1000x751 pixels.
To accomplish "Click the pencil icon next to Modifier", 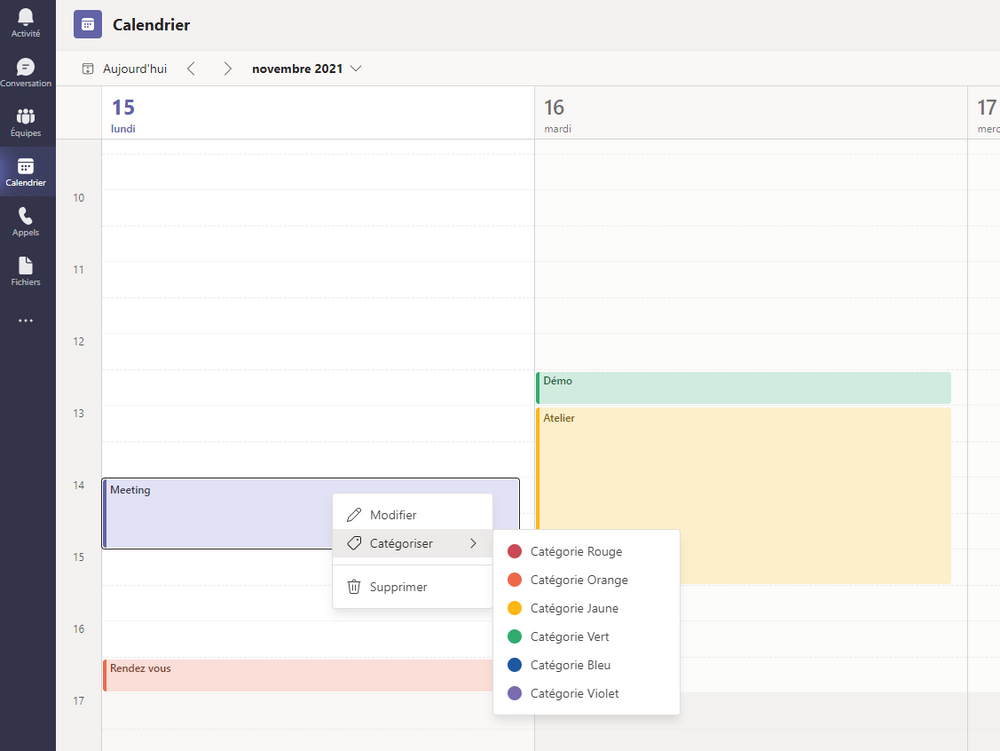I will tap(354, 514).
